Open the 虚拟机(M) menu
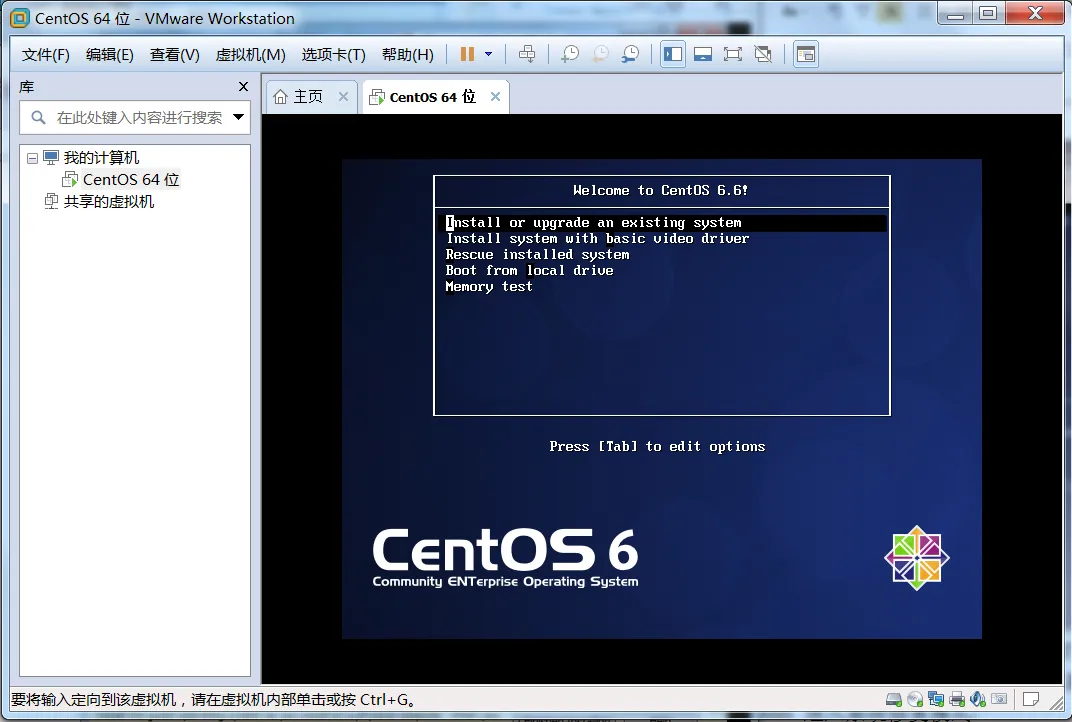Viewport: 1072px width, 722px height. coord(250,55)
